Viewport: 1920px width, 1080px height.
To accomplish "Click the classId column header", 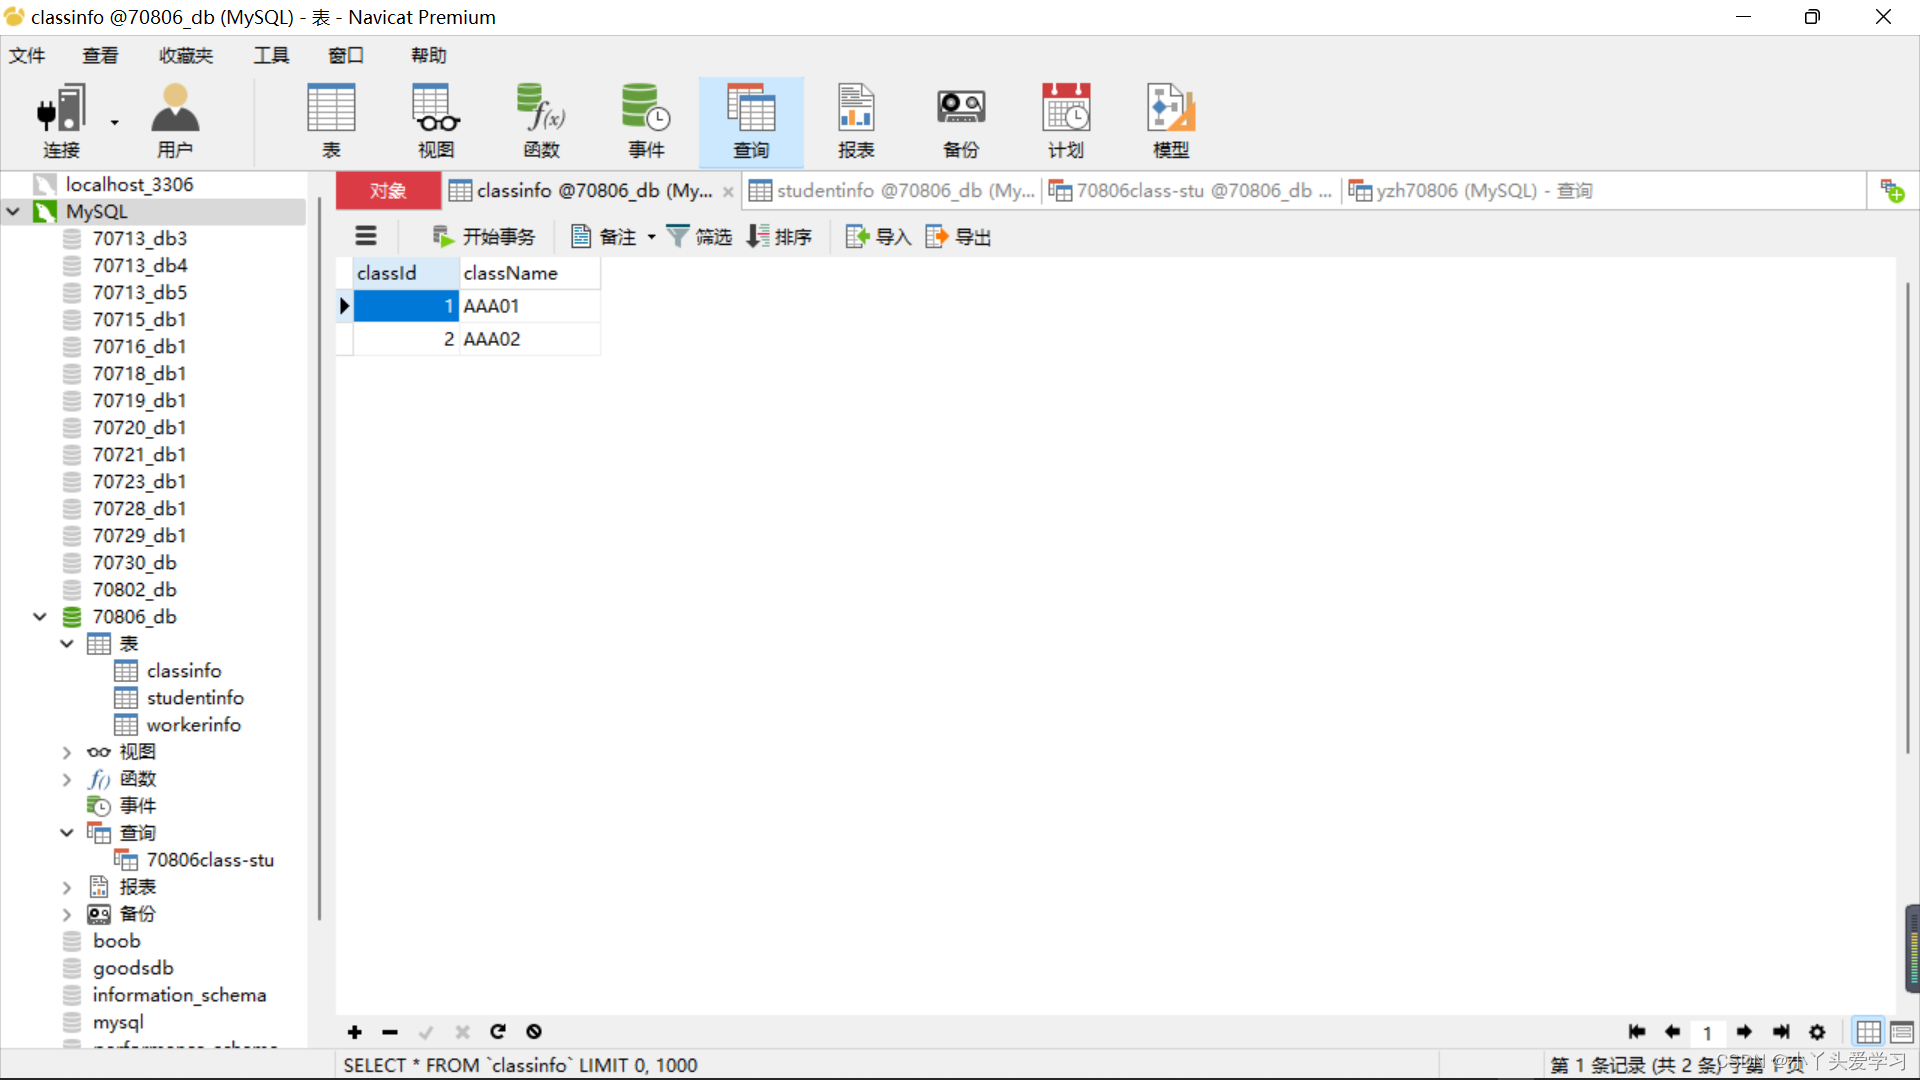I will pyautogui.click(x=406, y=273).
